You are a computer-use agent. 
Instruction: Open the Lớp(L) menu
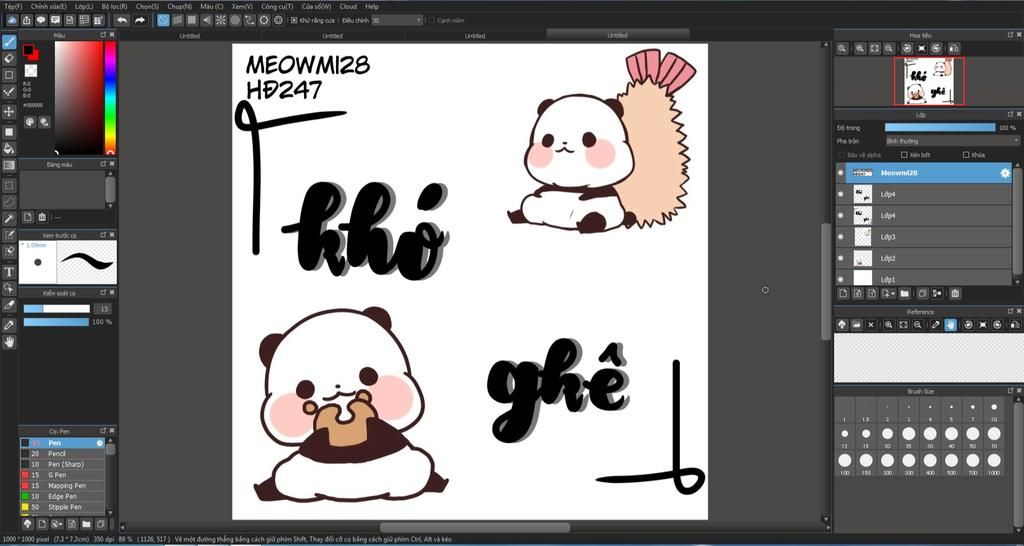pyautogui.click(x=84, y=7)
